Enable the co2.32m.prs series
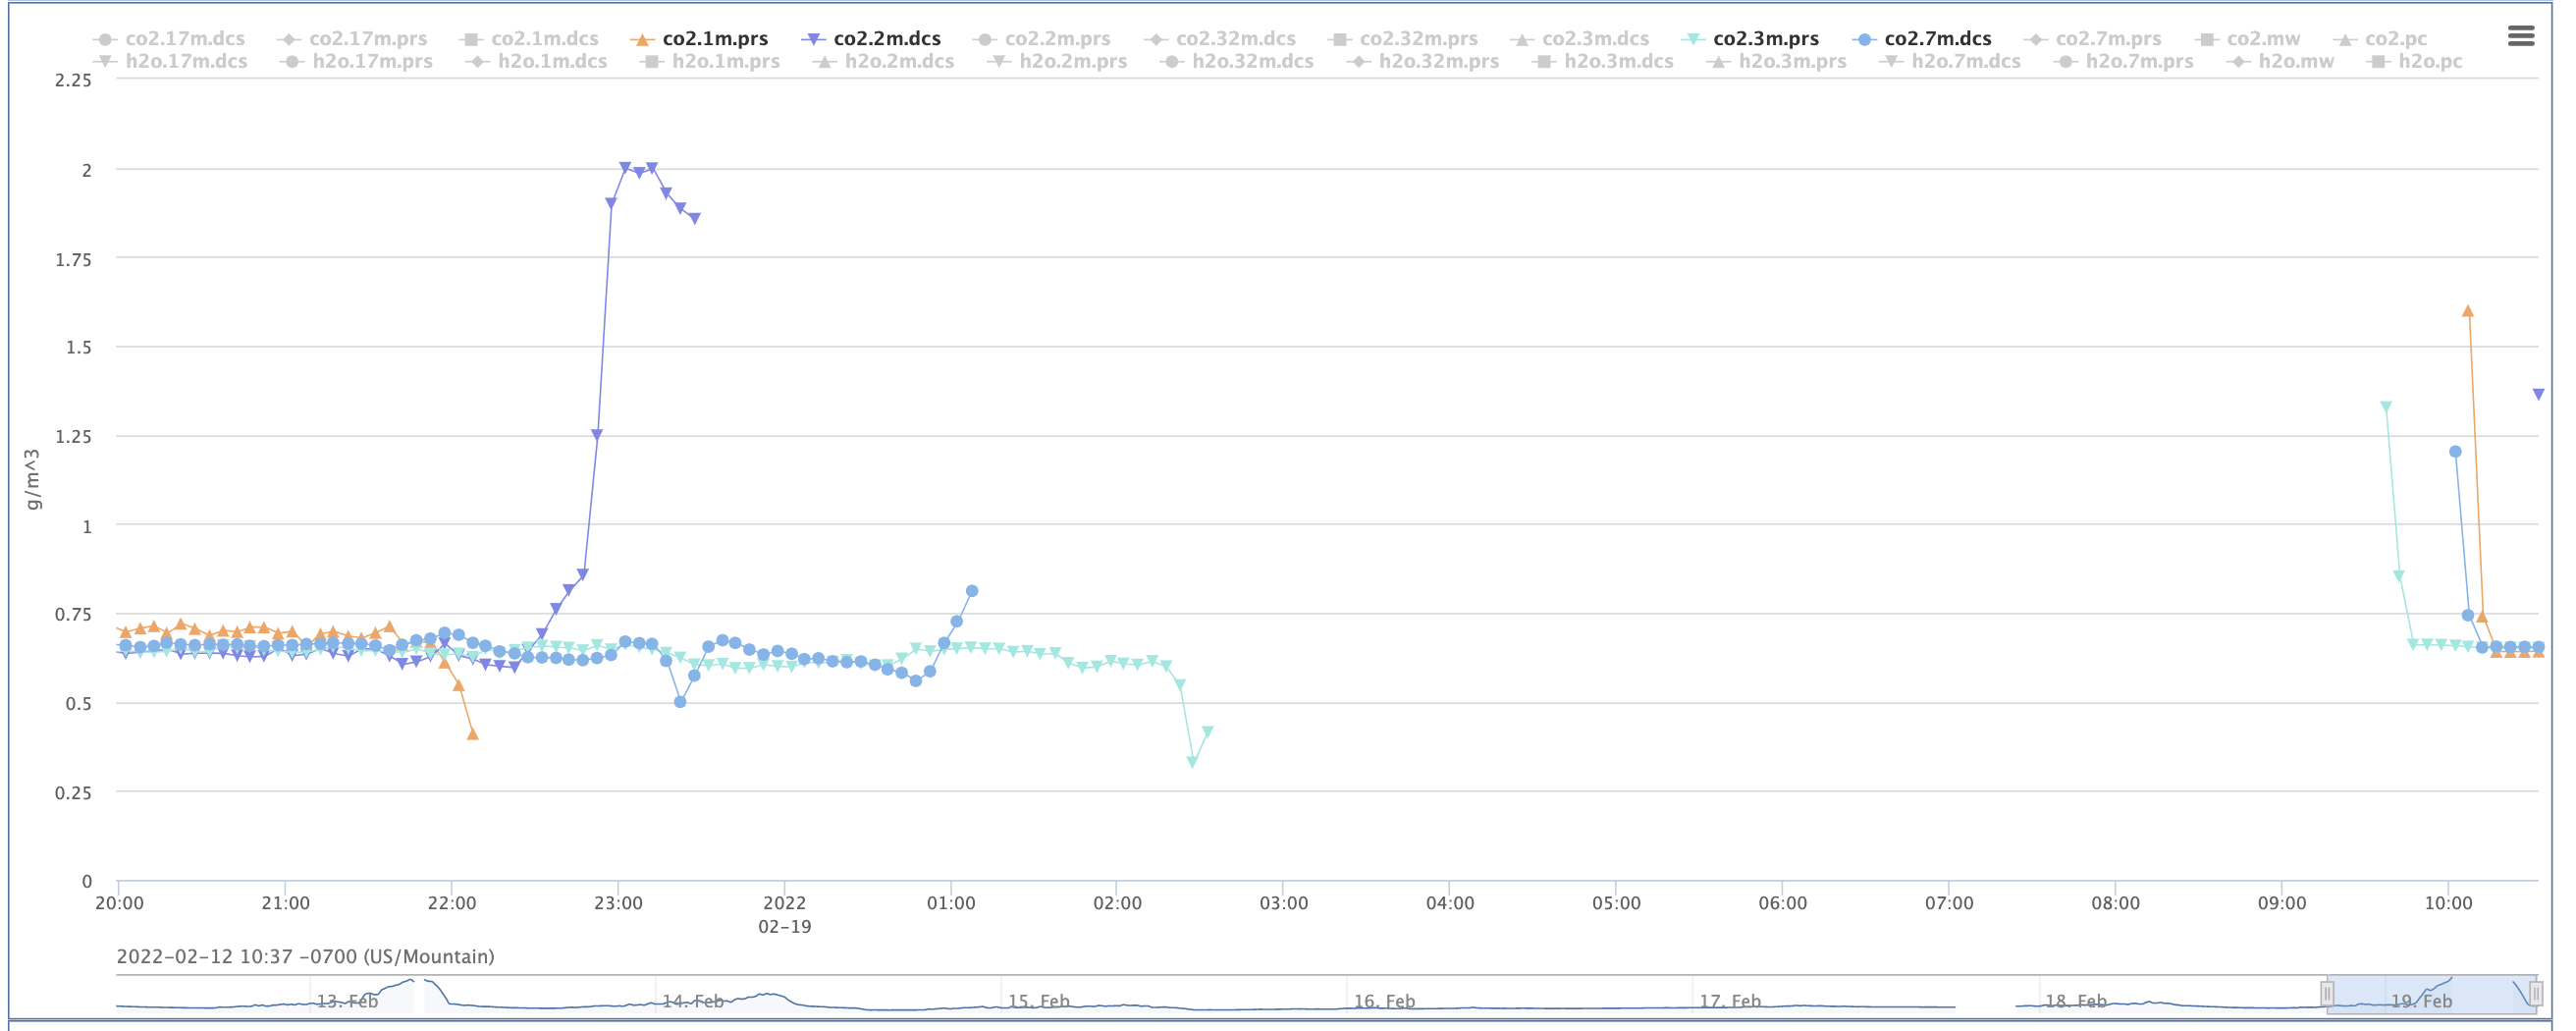Viewport: 2576px width, 1031px height. click(1418, 39)
